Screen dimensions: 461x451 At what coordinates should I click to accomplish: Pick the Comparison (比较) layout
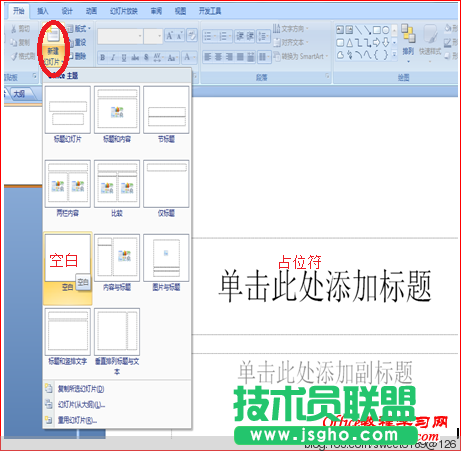[x=117, y=188]
